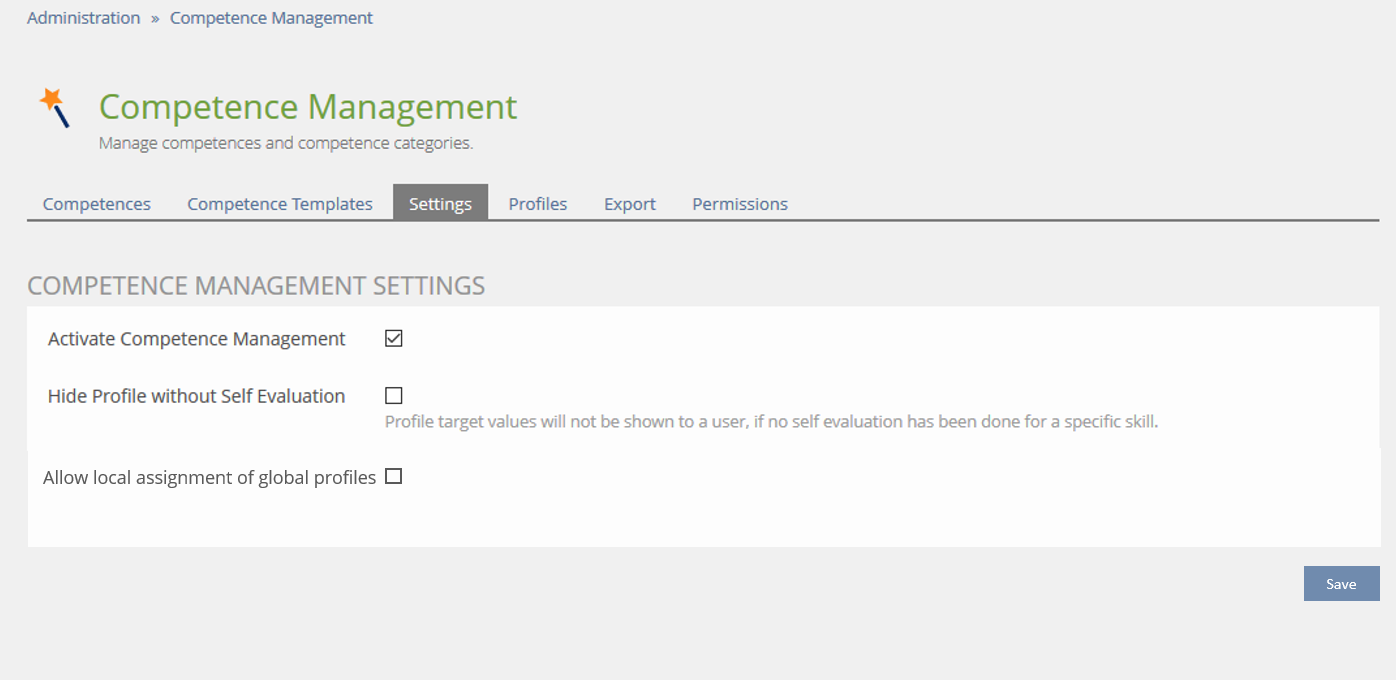This screenshot has width=1396, height=680.
Task: Uncheck the Activate Competence Management checkbox
Action: point(394,339)
